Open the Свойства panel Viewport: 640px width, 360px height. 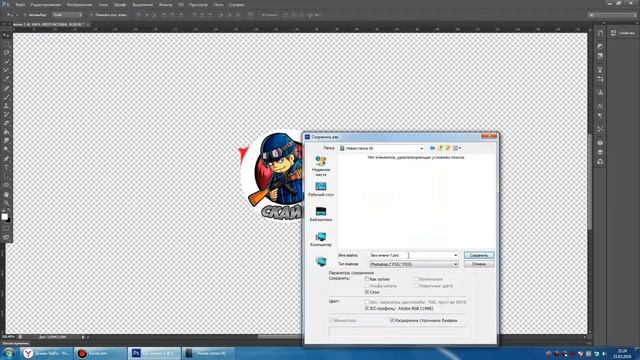pos(623,33)
